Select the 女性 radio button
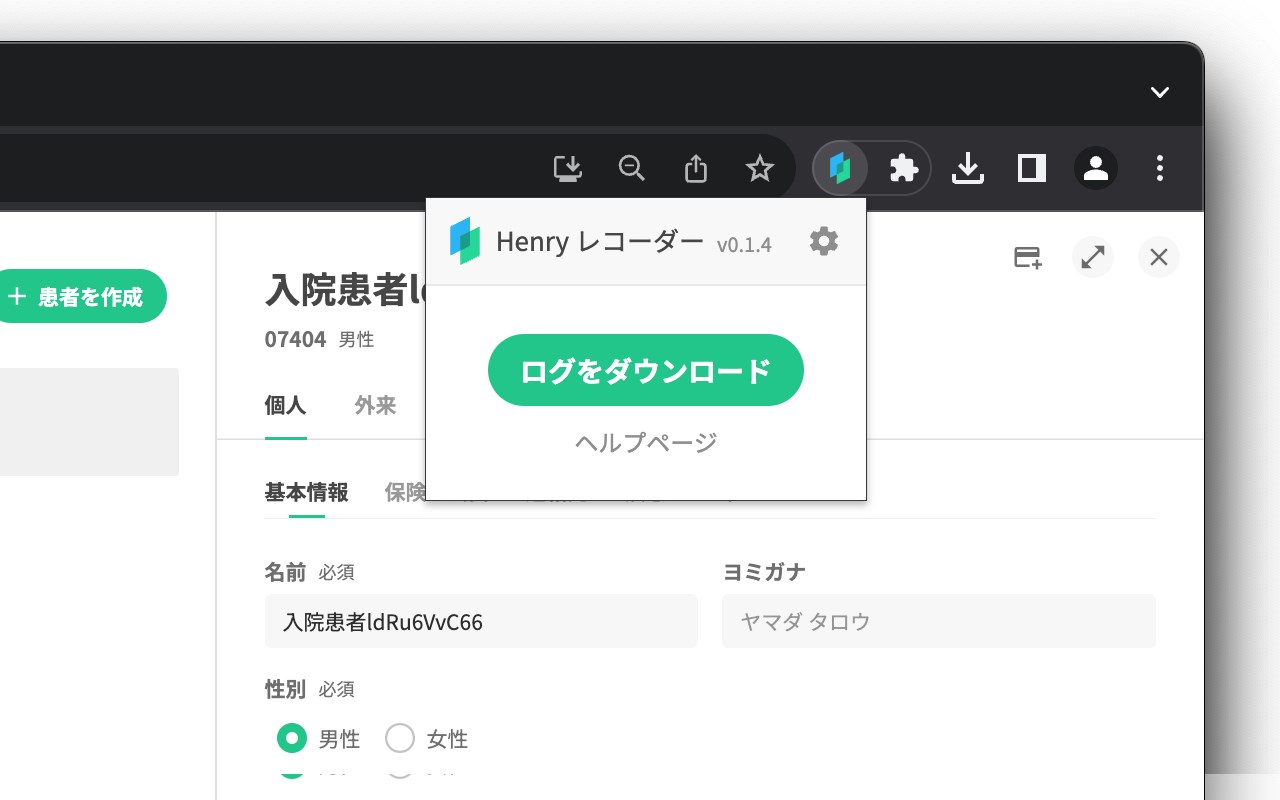This screenshot has height=800, width=1280. 400,738
